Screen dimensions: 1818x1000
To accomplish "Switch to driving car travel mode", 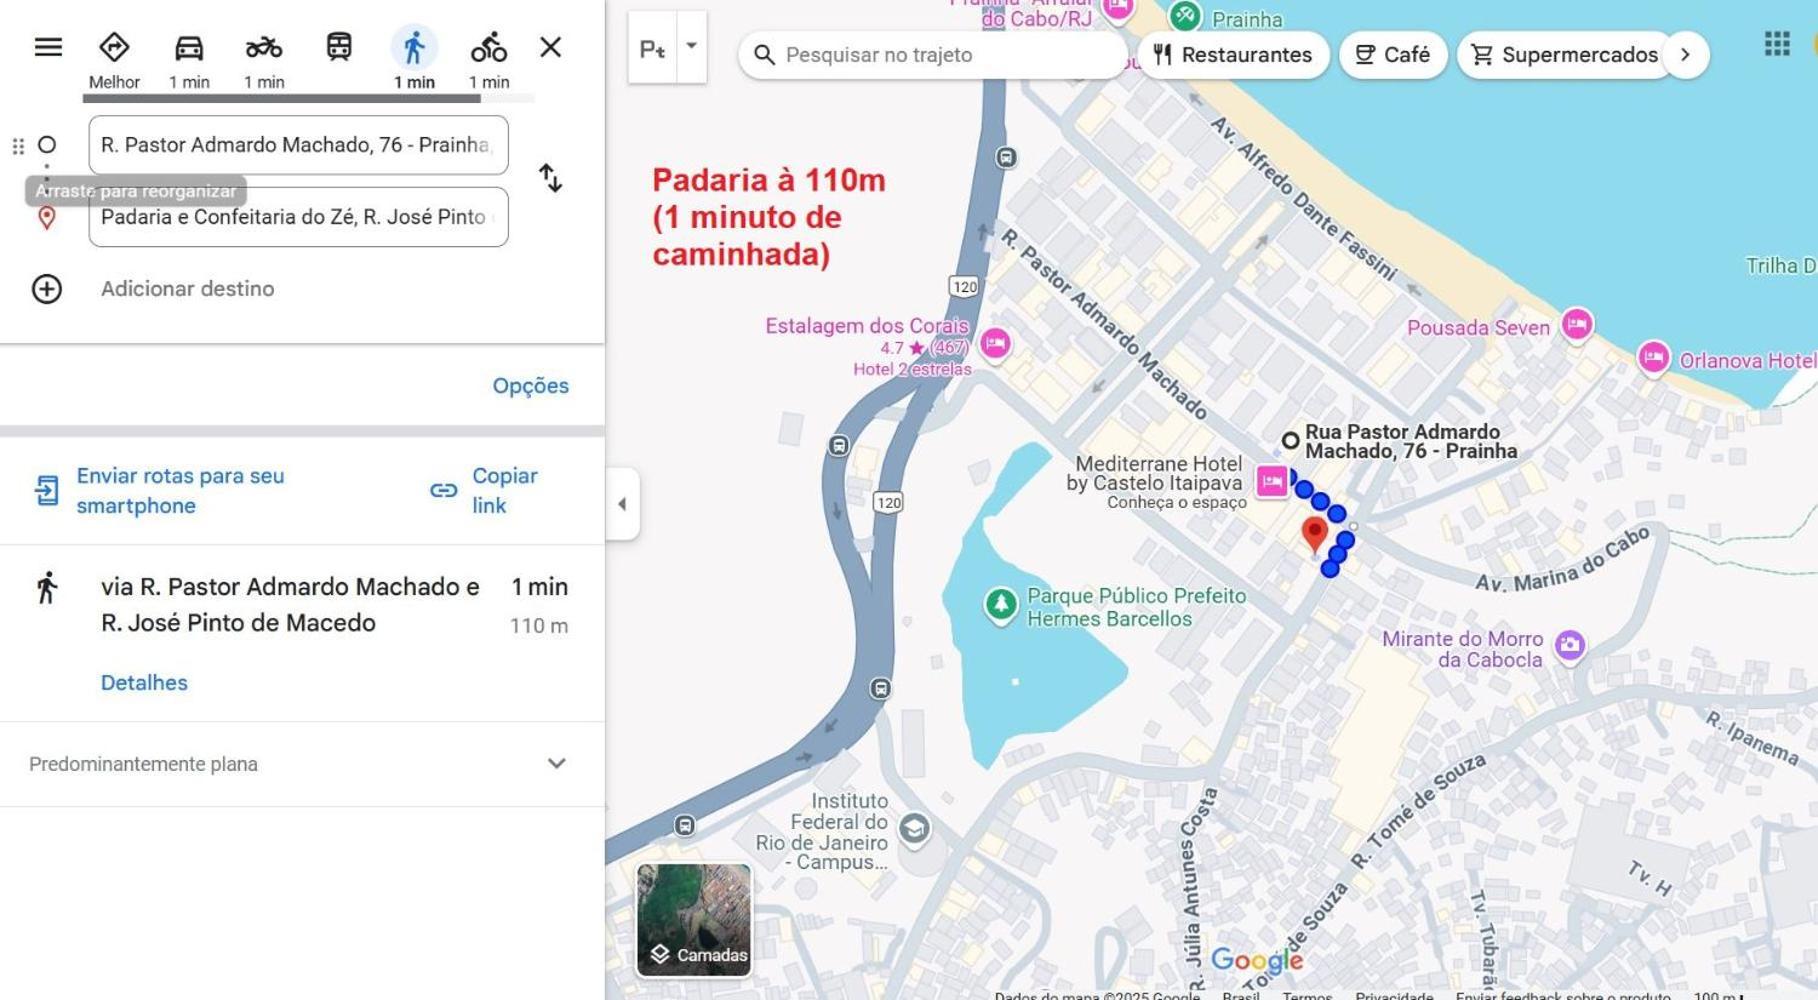I will [189, 60].
